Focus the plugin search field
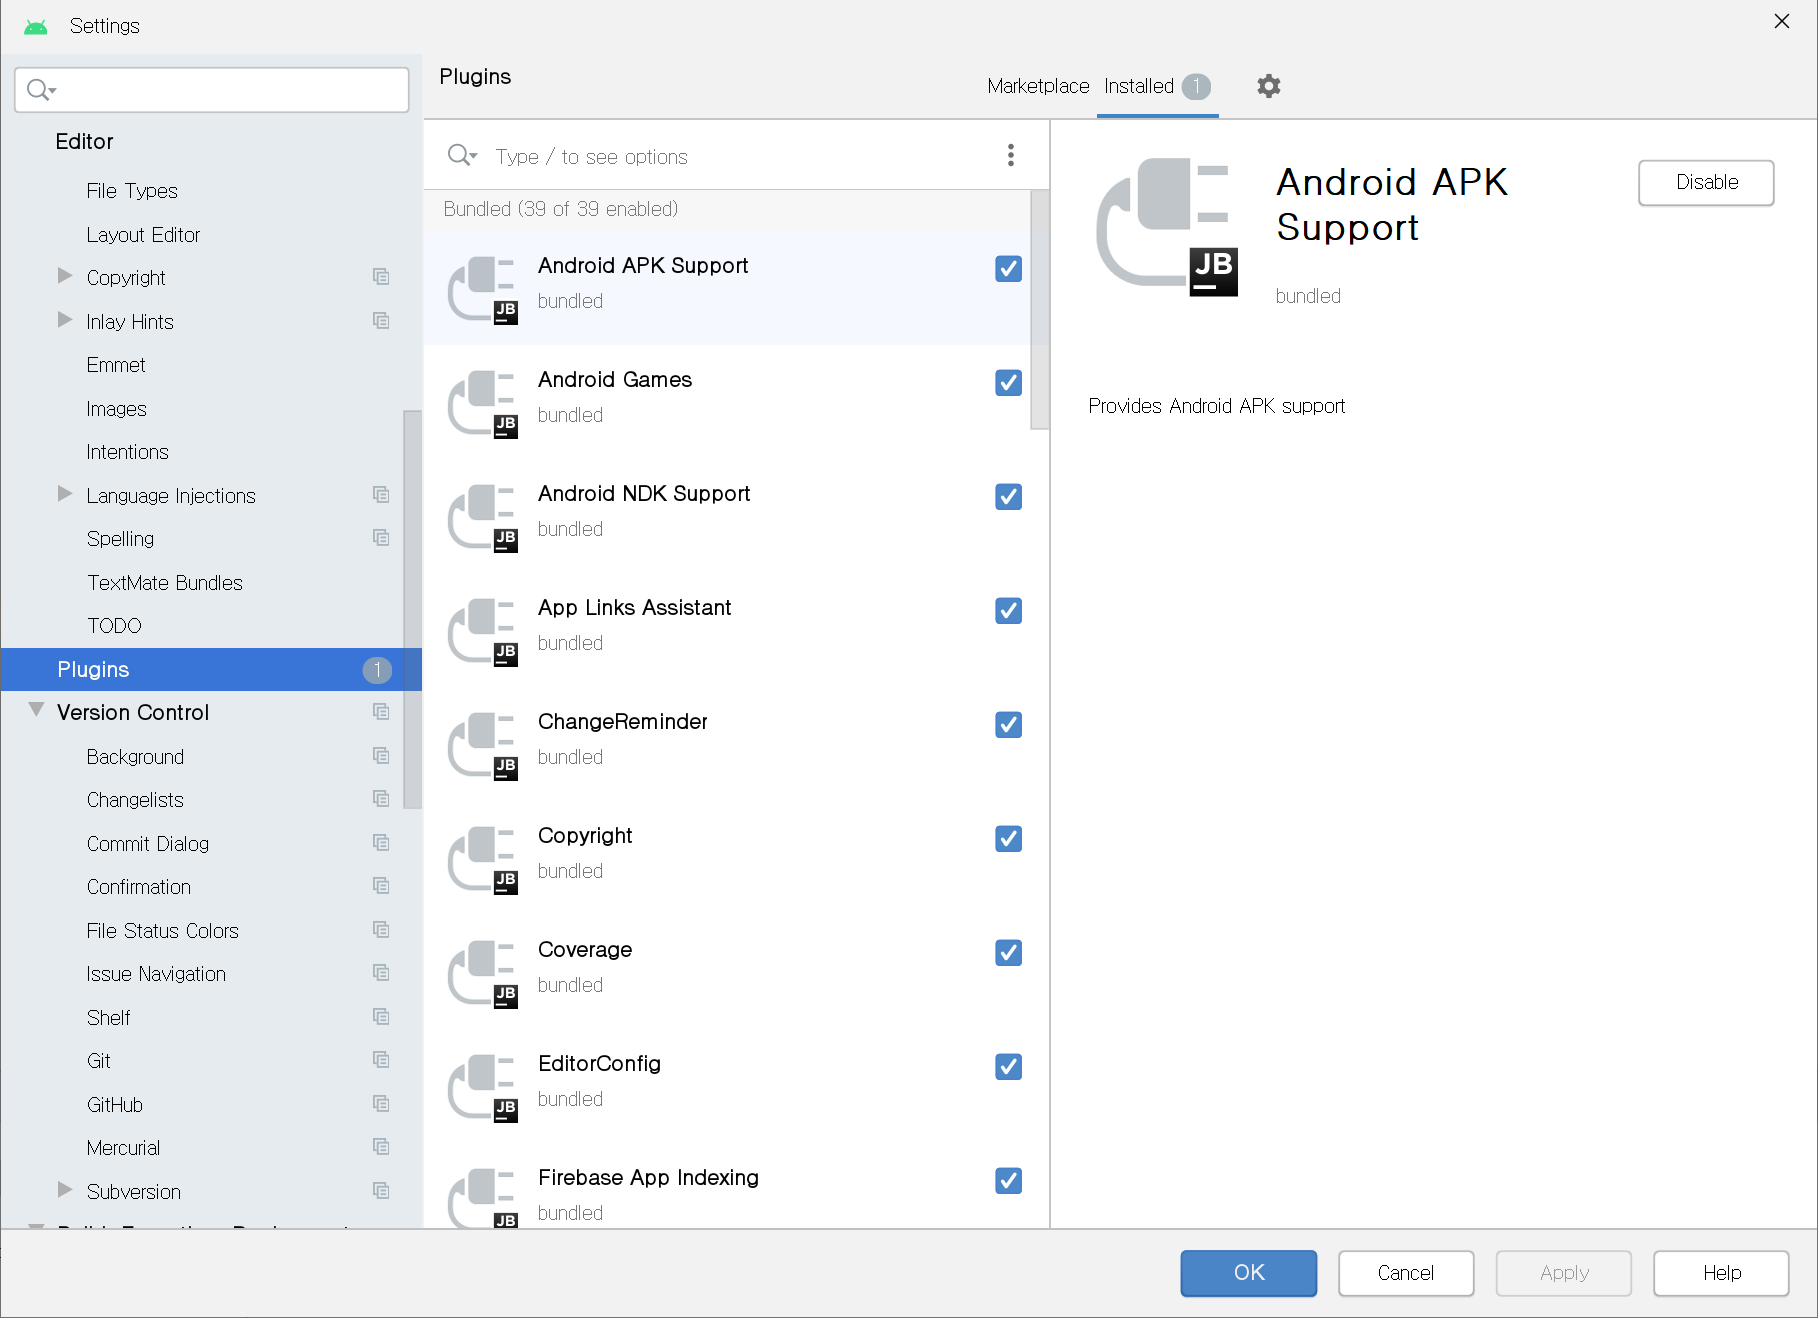1818x1318 pixels. point(735,156)
